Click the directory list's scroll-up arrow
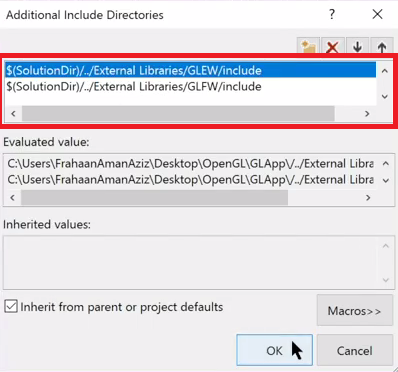The width and height of the screenshot is (398, 372). pos(385,71)
